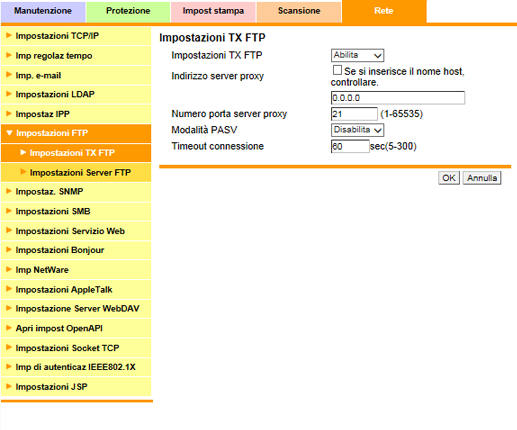Click the proxy server address field
Image resolution: width=517 pixels, height=430 pixels.
point(398,98)
